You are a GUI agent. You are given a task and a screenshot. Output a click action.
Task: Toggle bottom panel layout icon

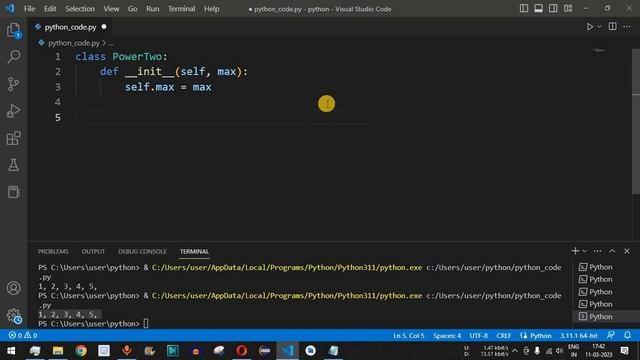(538, 9)
